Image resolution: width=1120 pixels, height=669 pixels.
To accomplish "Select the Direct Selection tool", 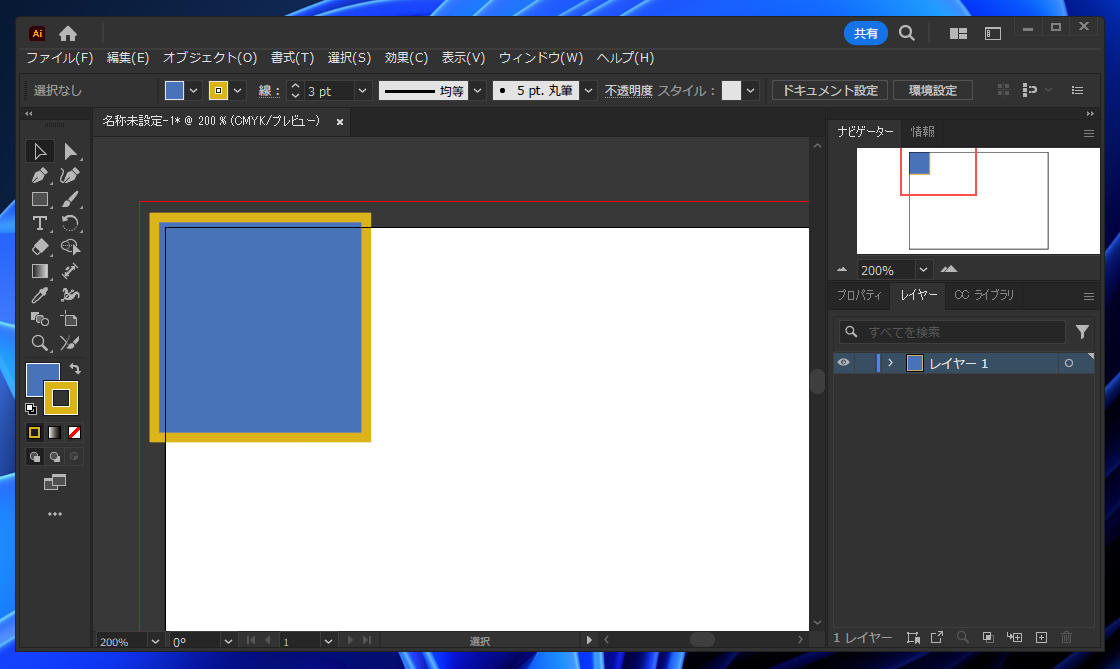I will pyautogui.click(x=70, y=151).
